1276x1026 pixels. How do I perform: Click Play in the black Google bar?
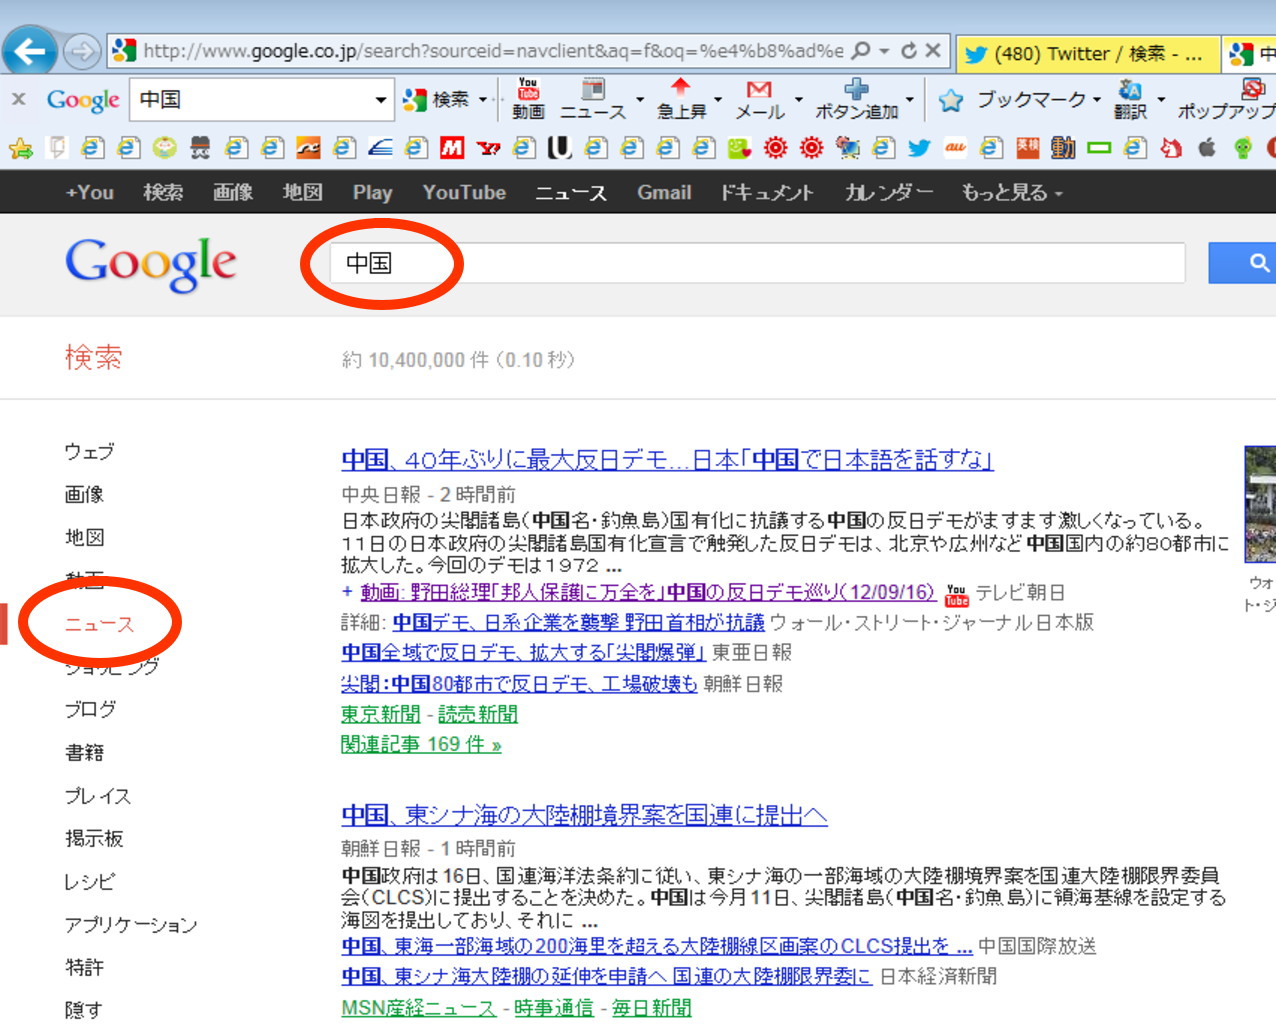coord(372,192)
